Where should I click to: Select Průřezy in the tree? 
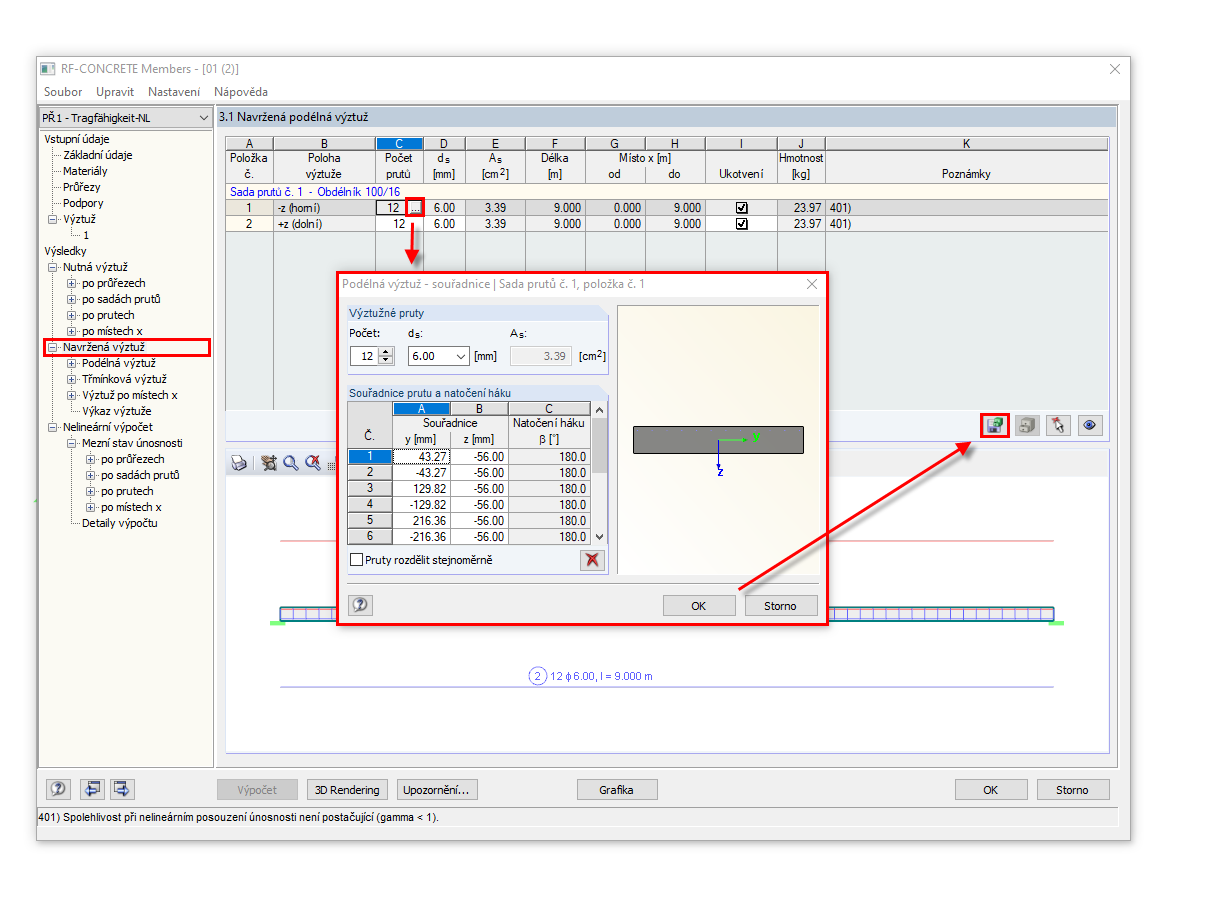[x=82, y=187]
